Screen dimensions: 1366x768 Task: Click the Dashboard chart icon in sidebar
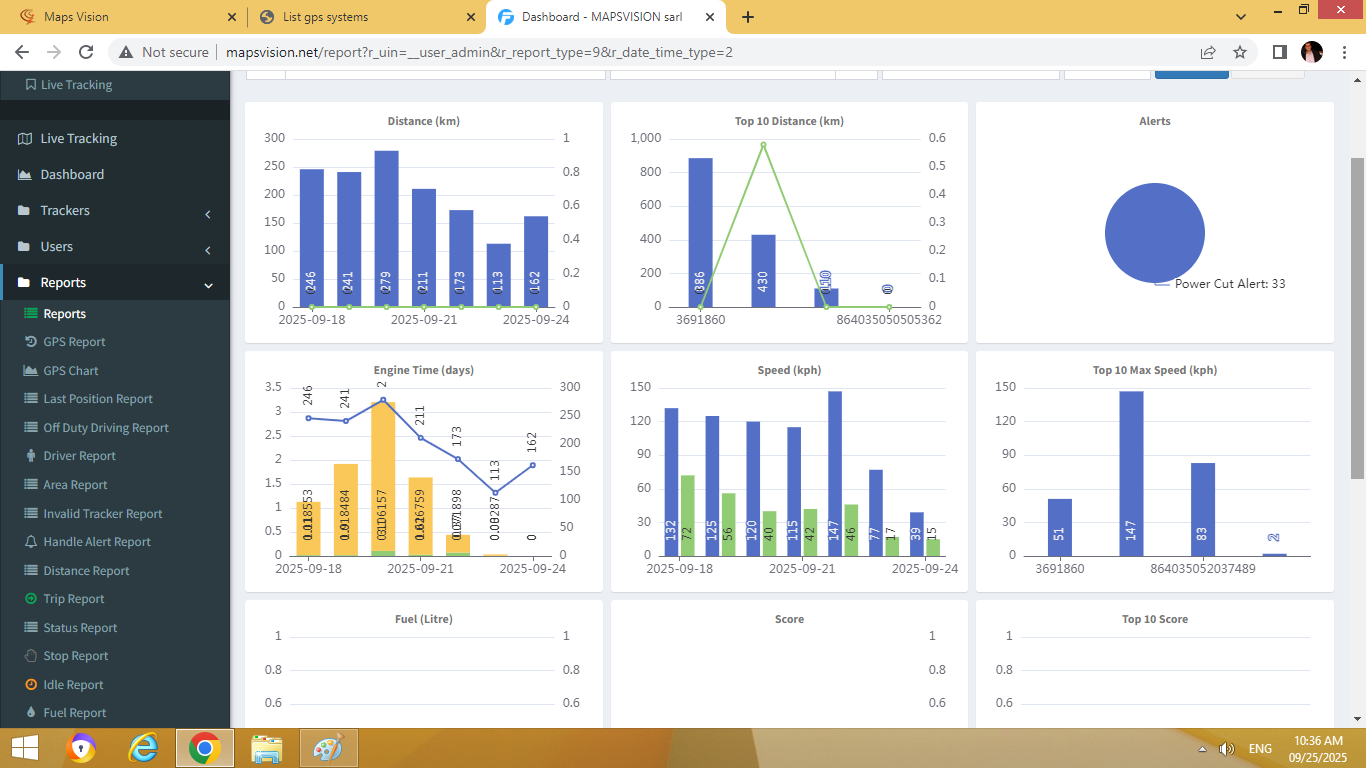click(25, 175)
